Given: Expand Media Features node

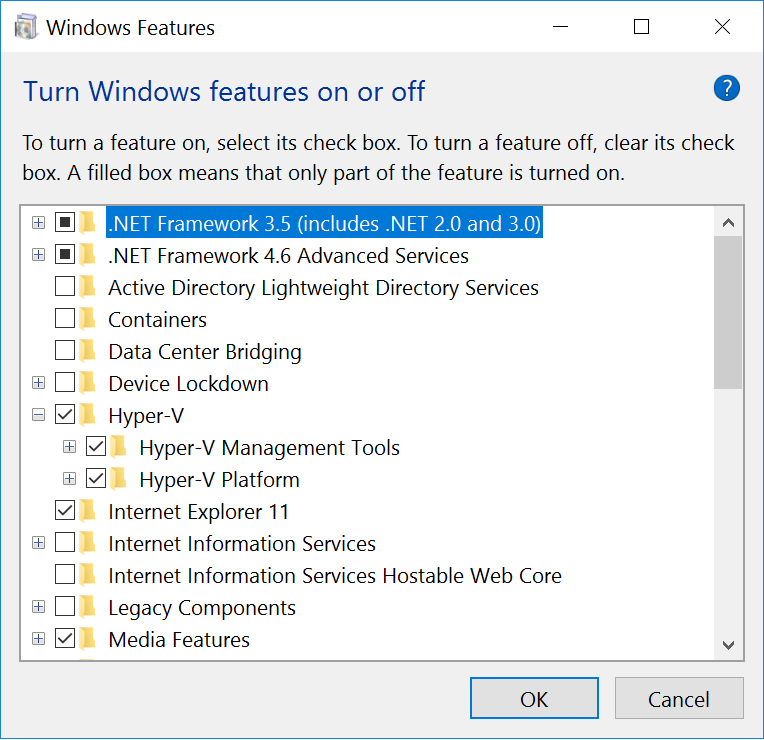Looking at the screenshot, I should pyautogui.click(x=38, y=639).
